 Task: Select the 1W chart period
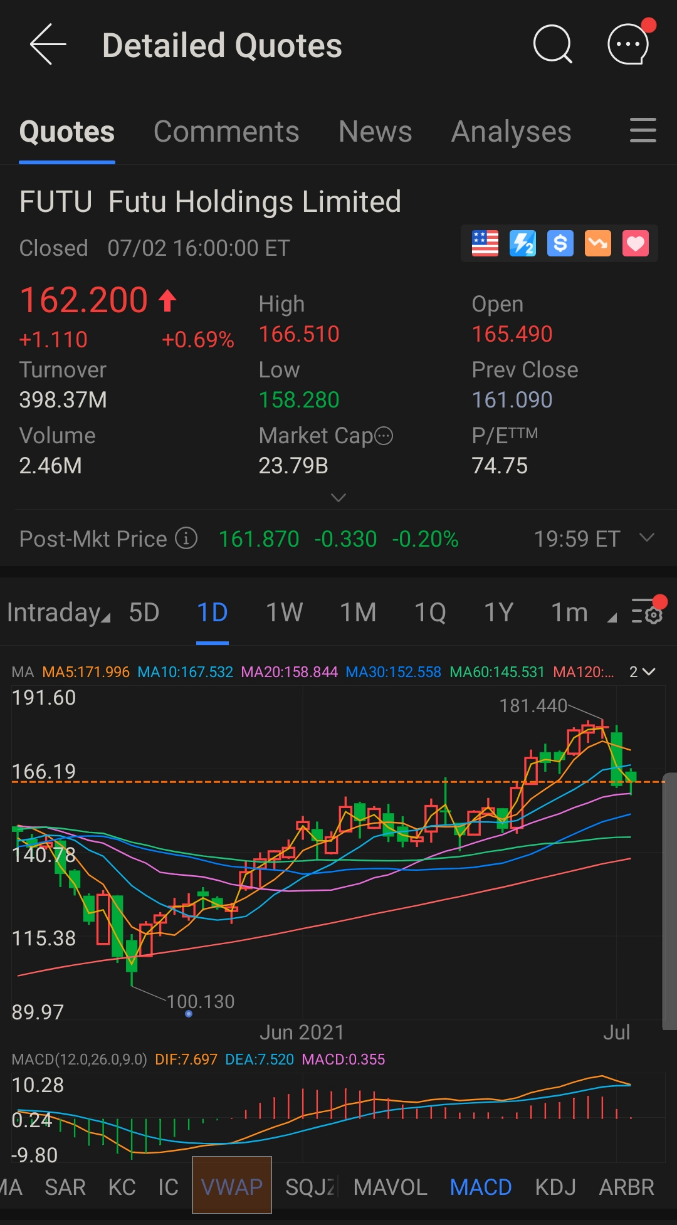click(284, 612)
